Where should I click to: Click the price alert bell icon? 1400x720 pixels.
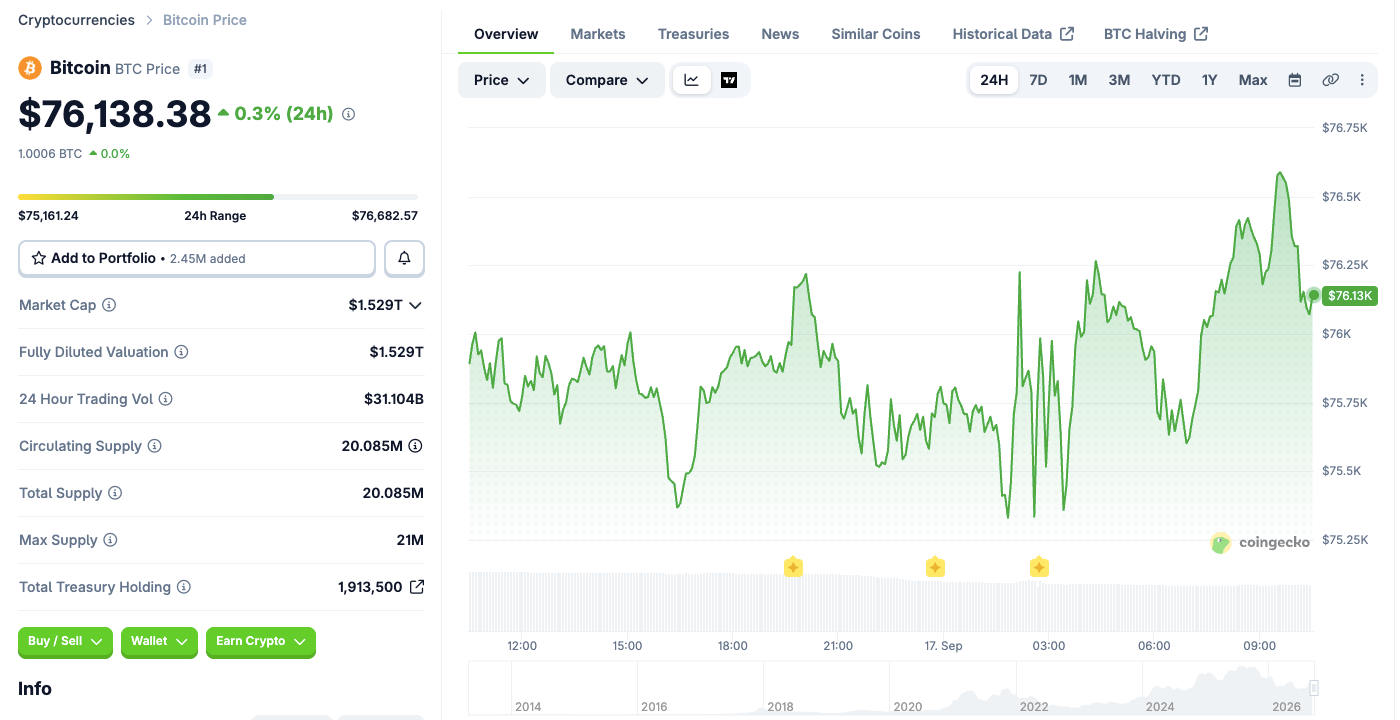404,258
